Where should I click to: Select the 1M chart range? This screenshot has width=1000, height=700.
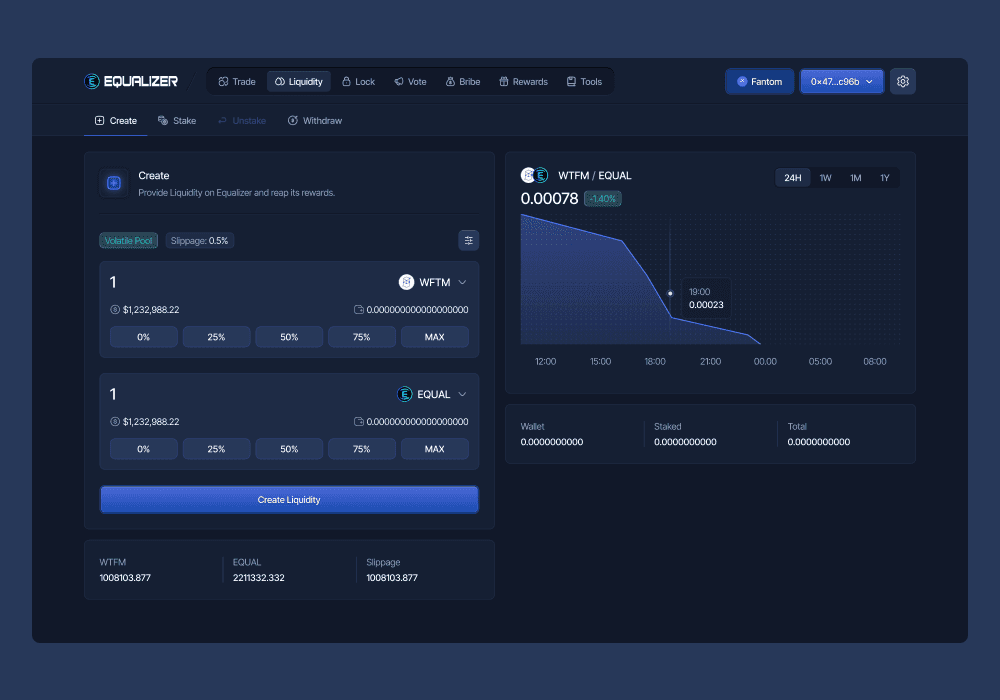856,178
